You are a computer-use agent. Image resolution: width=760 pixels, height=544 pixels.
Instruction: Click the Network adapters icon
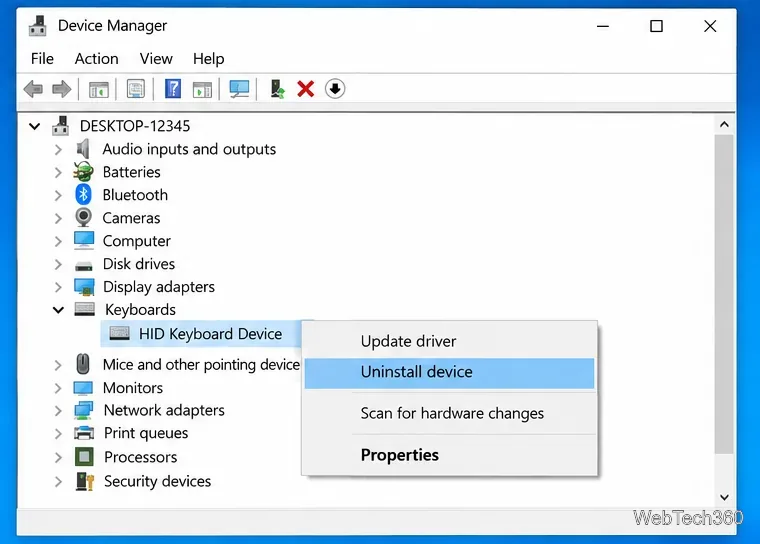[x=84, y=410]
